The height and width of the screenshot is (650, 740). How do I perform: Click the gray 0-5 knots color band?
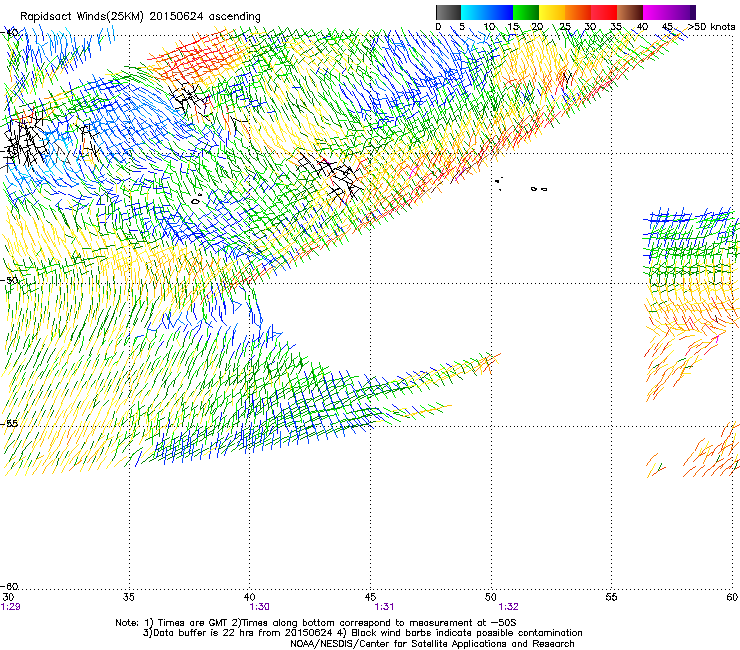click(x=448, y=12)
